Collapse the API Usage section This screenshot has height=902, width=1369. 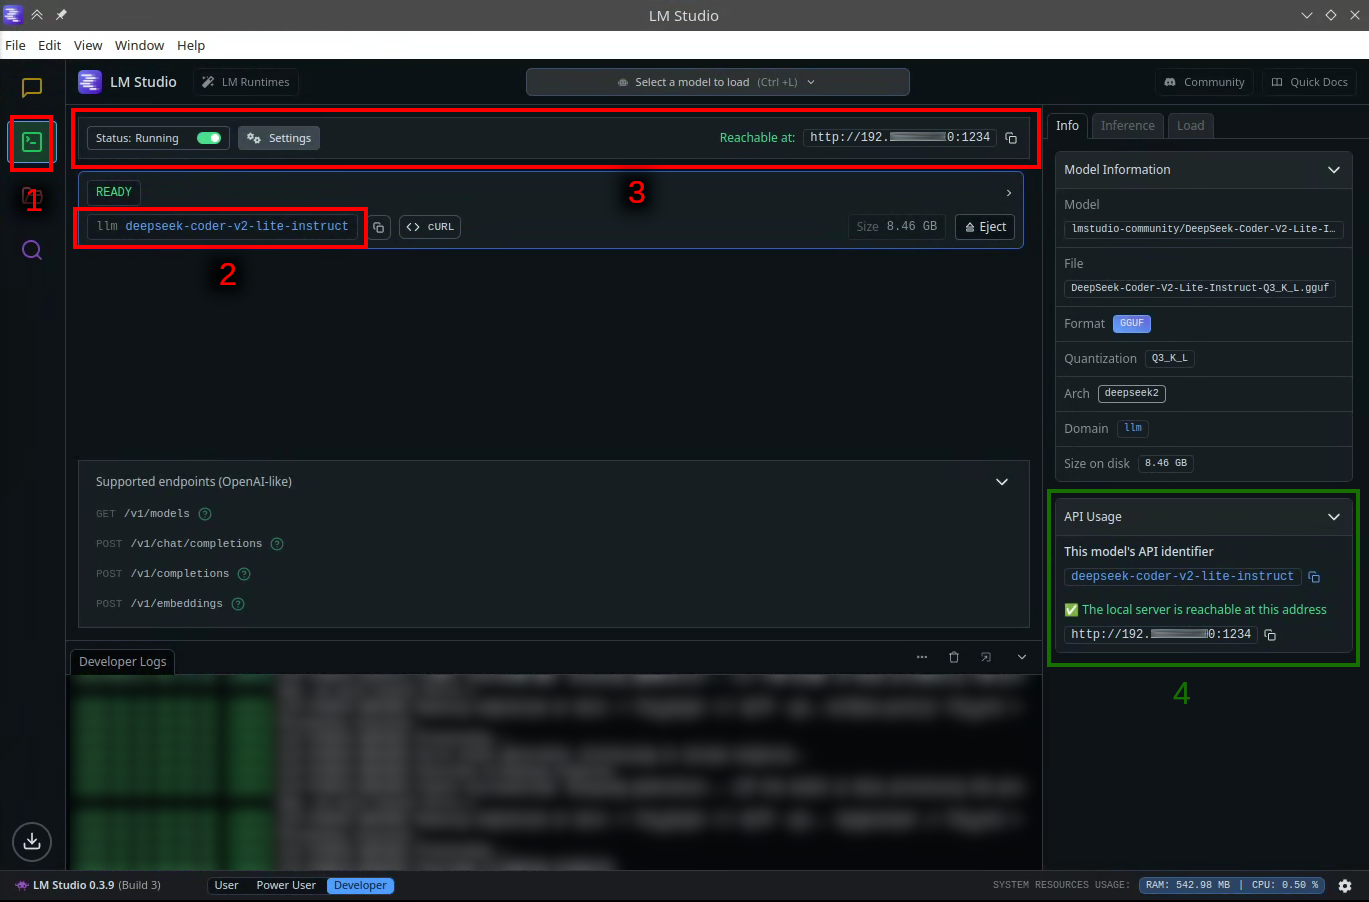(1334, 517)
